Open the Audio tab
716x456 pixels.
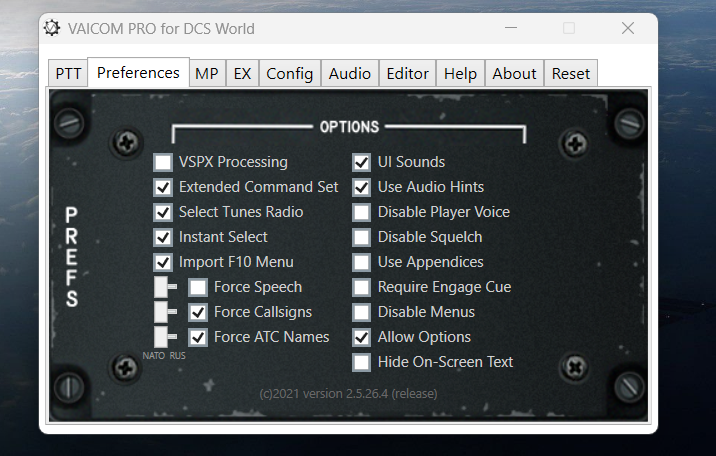tap(350, 73)
